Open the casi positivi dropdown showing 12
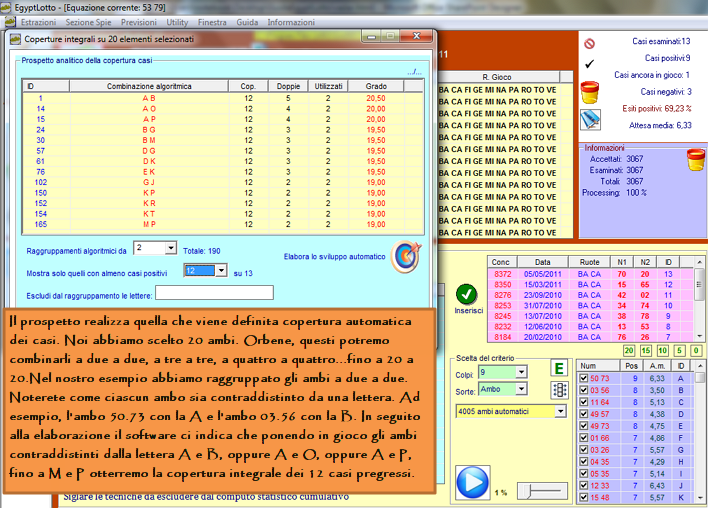The height and width of the screenshot is (508, 708). coord(221,270)
